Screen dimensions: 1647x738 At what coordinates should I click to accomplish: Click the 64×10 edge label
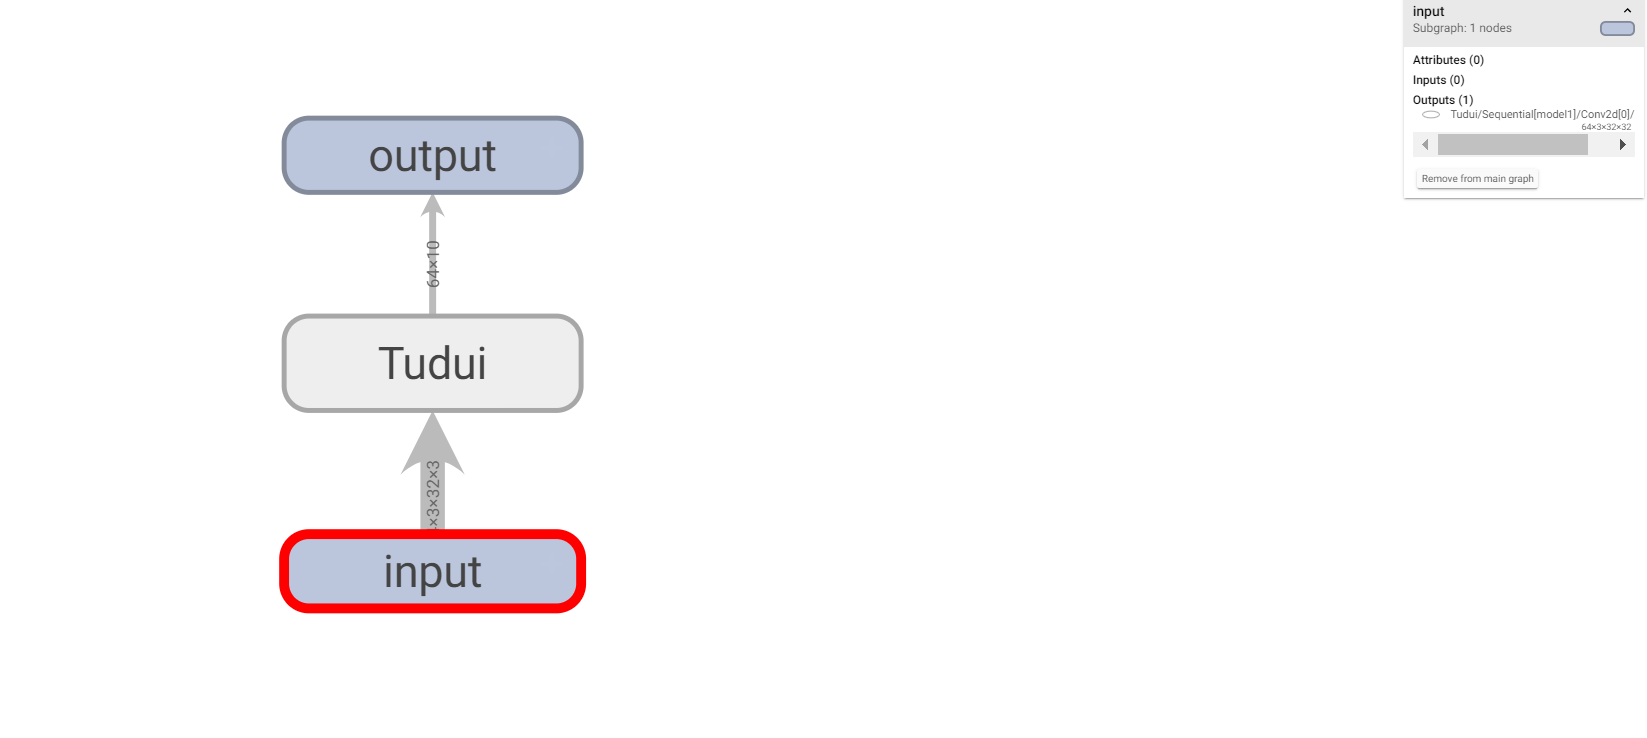coord(433,263)
